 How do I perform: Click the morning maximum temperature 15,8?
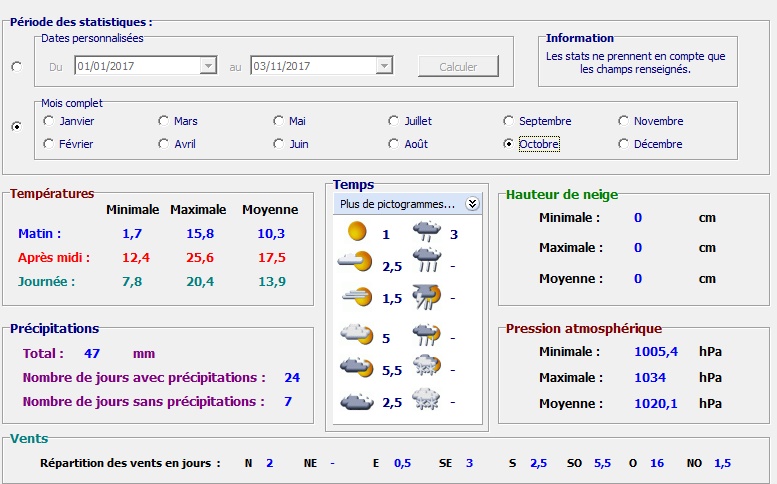pos(200,234)
